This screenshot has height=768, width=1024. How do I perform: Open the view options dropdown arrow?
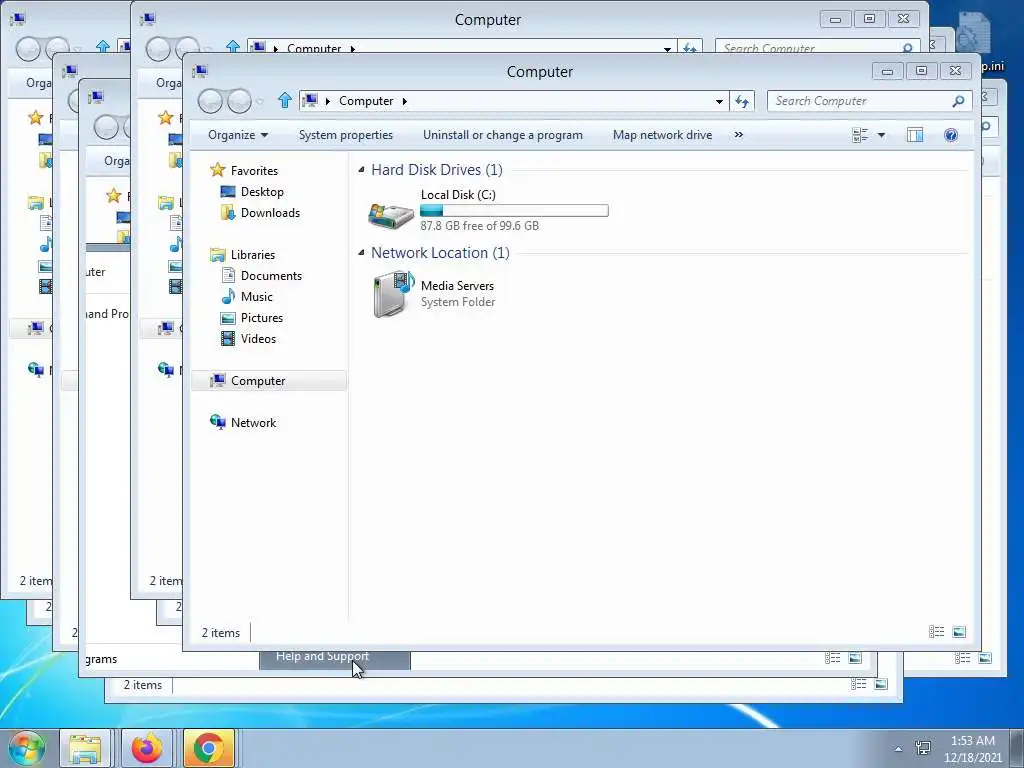(x=881, y=135)
